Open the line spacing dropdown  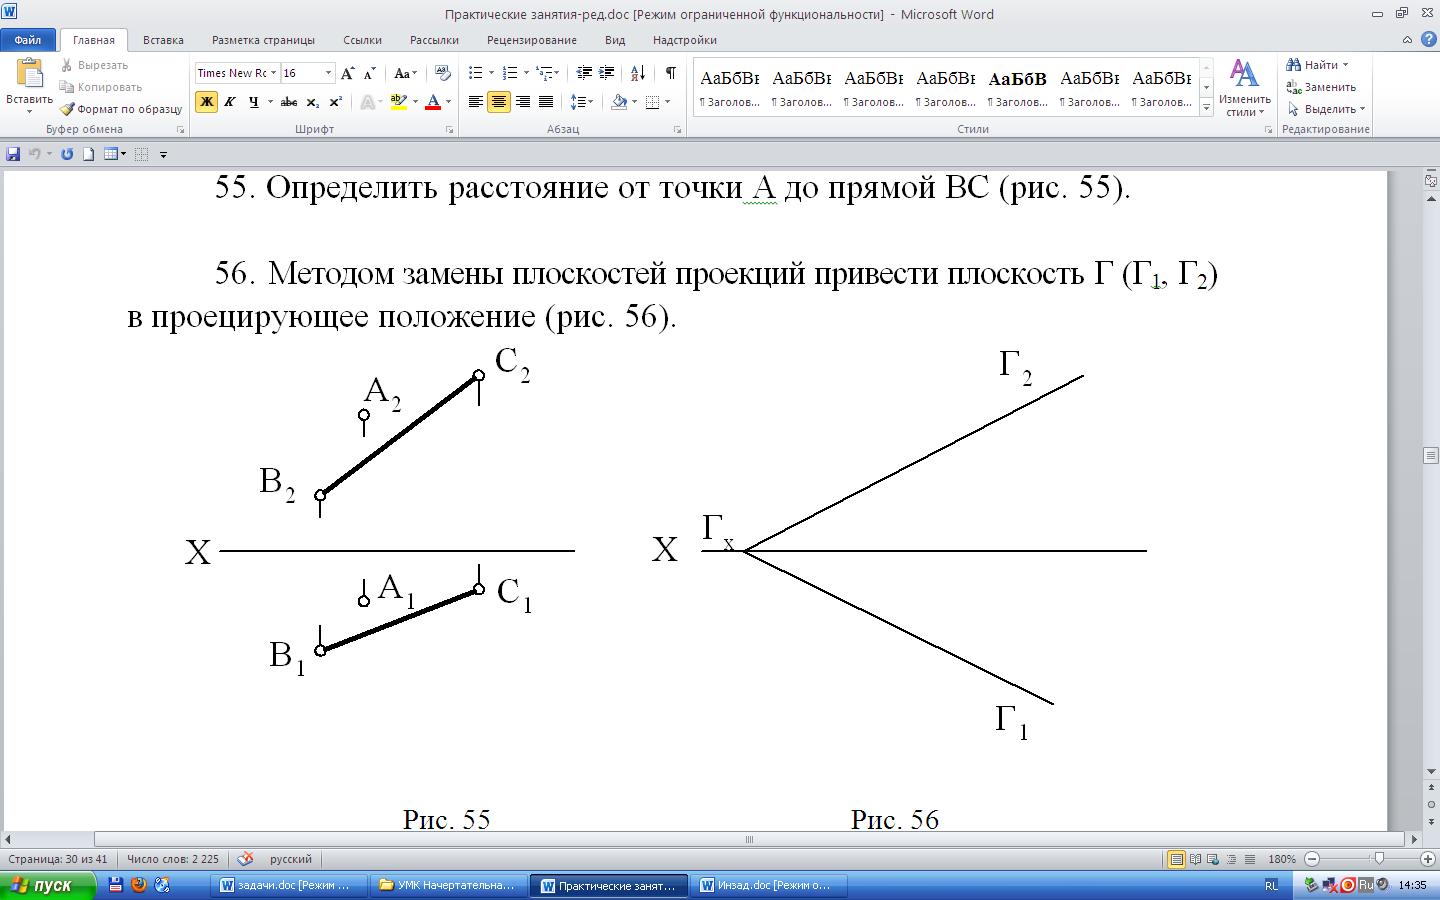click(582, 102)
